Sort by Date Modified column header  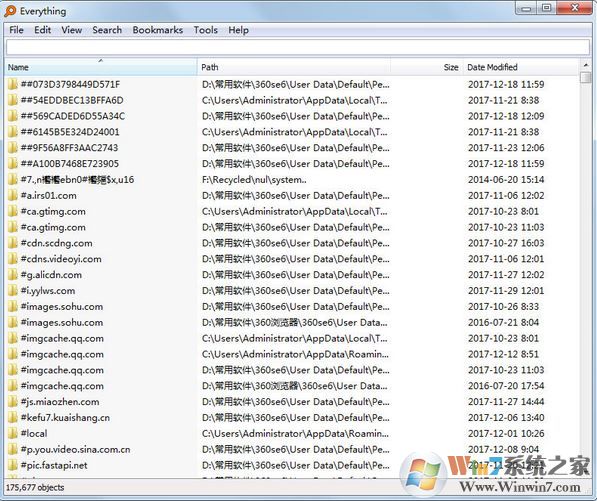click(521, 67)
